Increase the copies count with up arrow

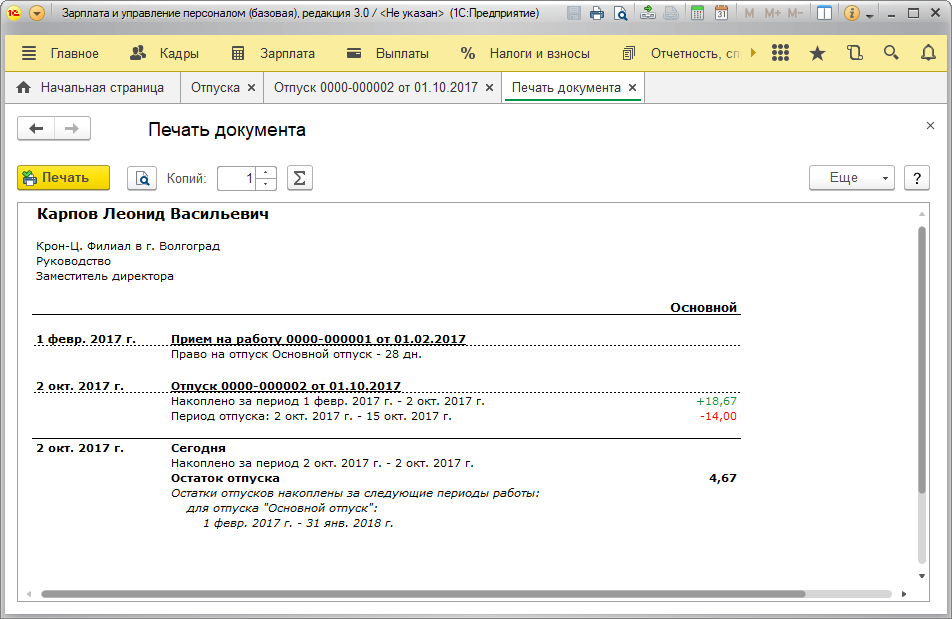pyautogui.click(x=266, y=172)
